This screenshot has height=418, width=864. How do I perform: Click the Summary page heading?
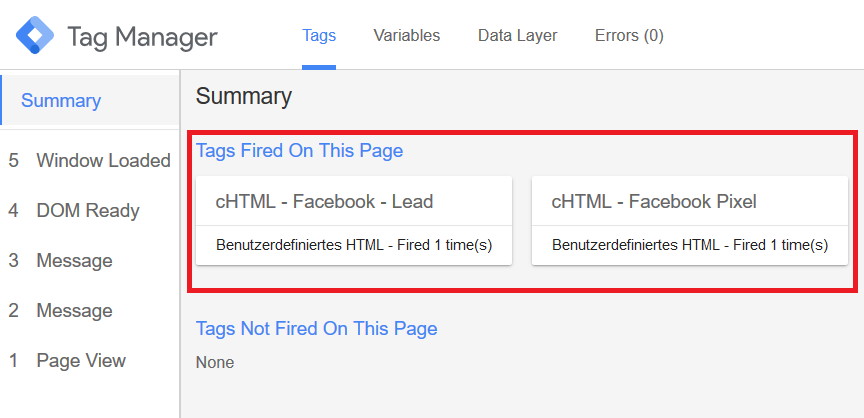244,96
